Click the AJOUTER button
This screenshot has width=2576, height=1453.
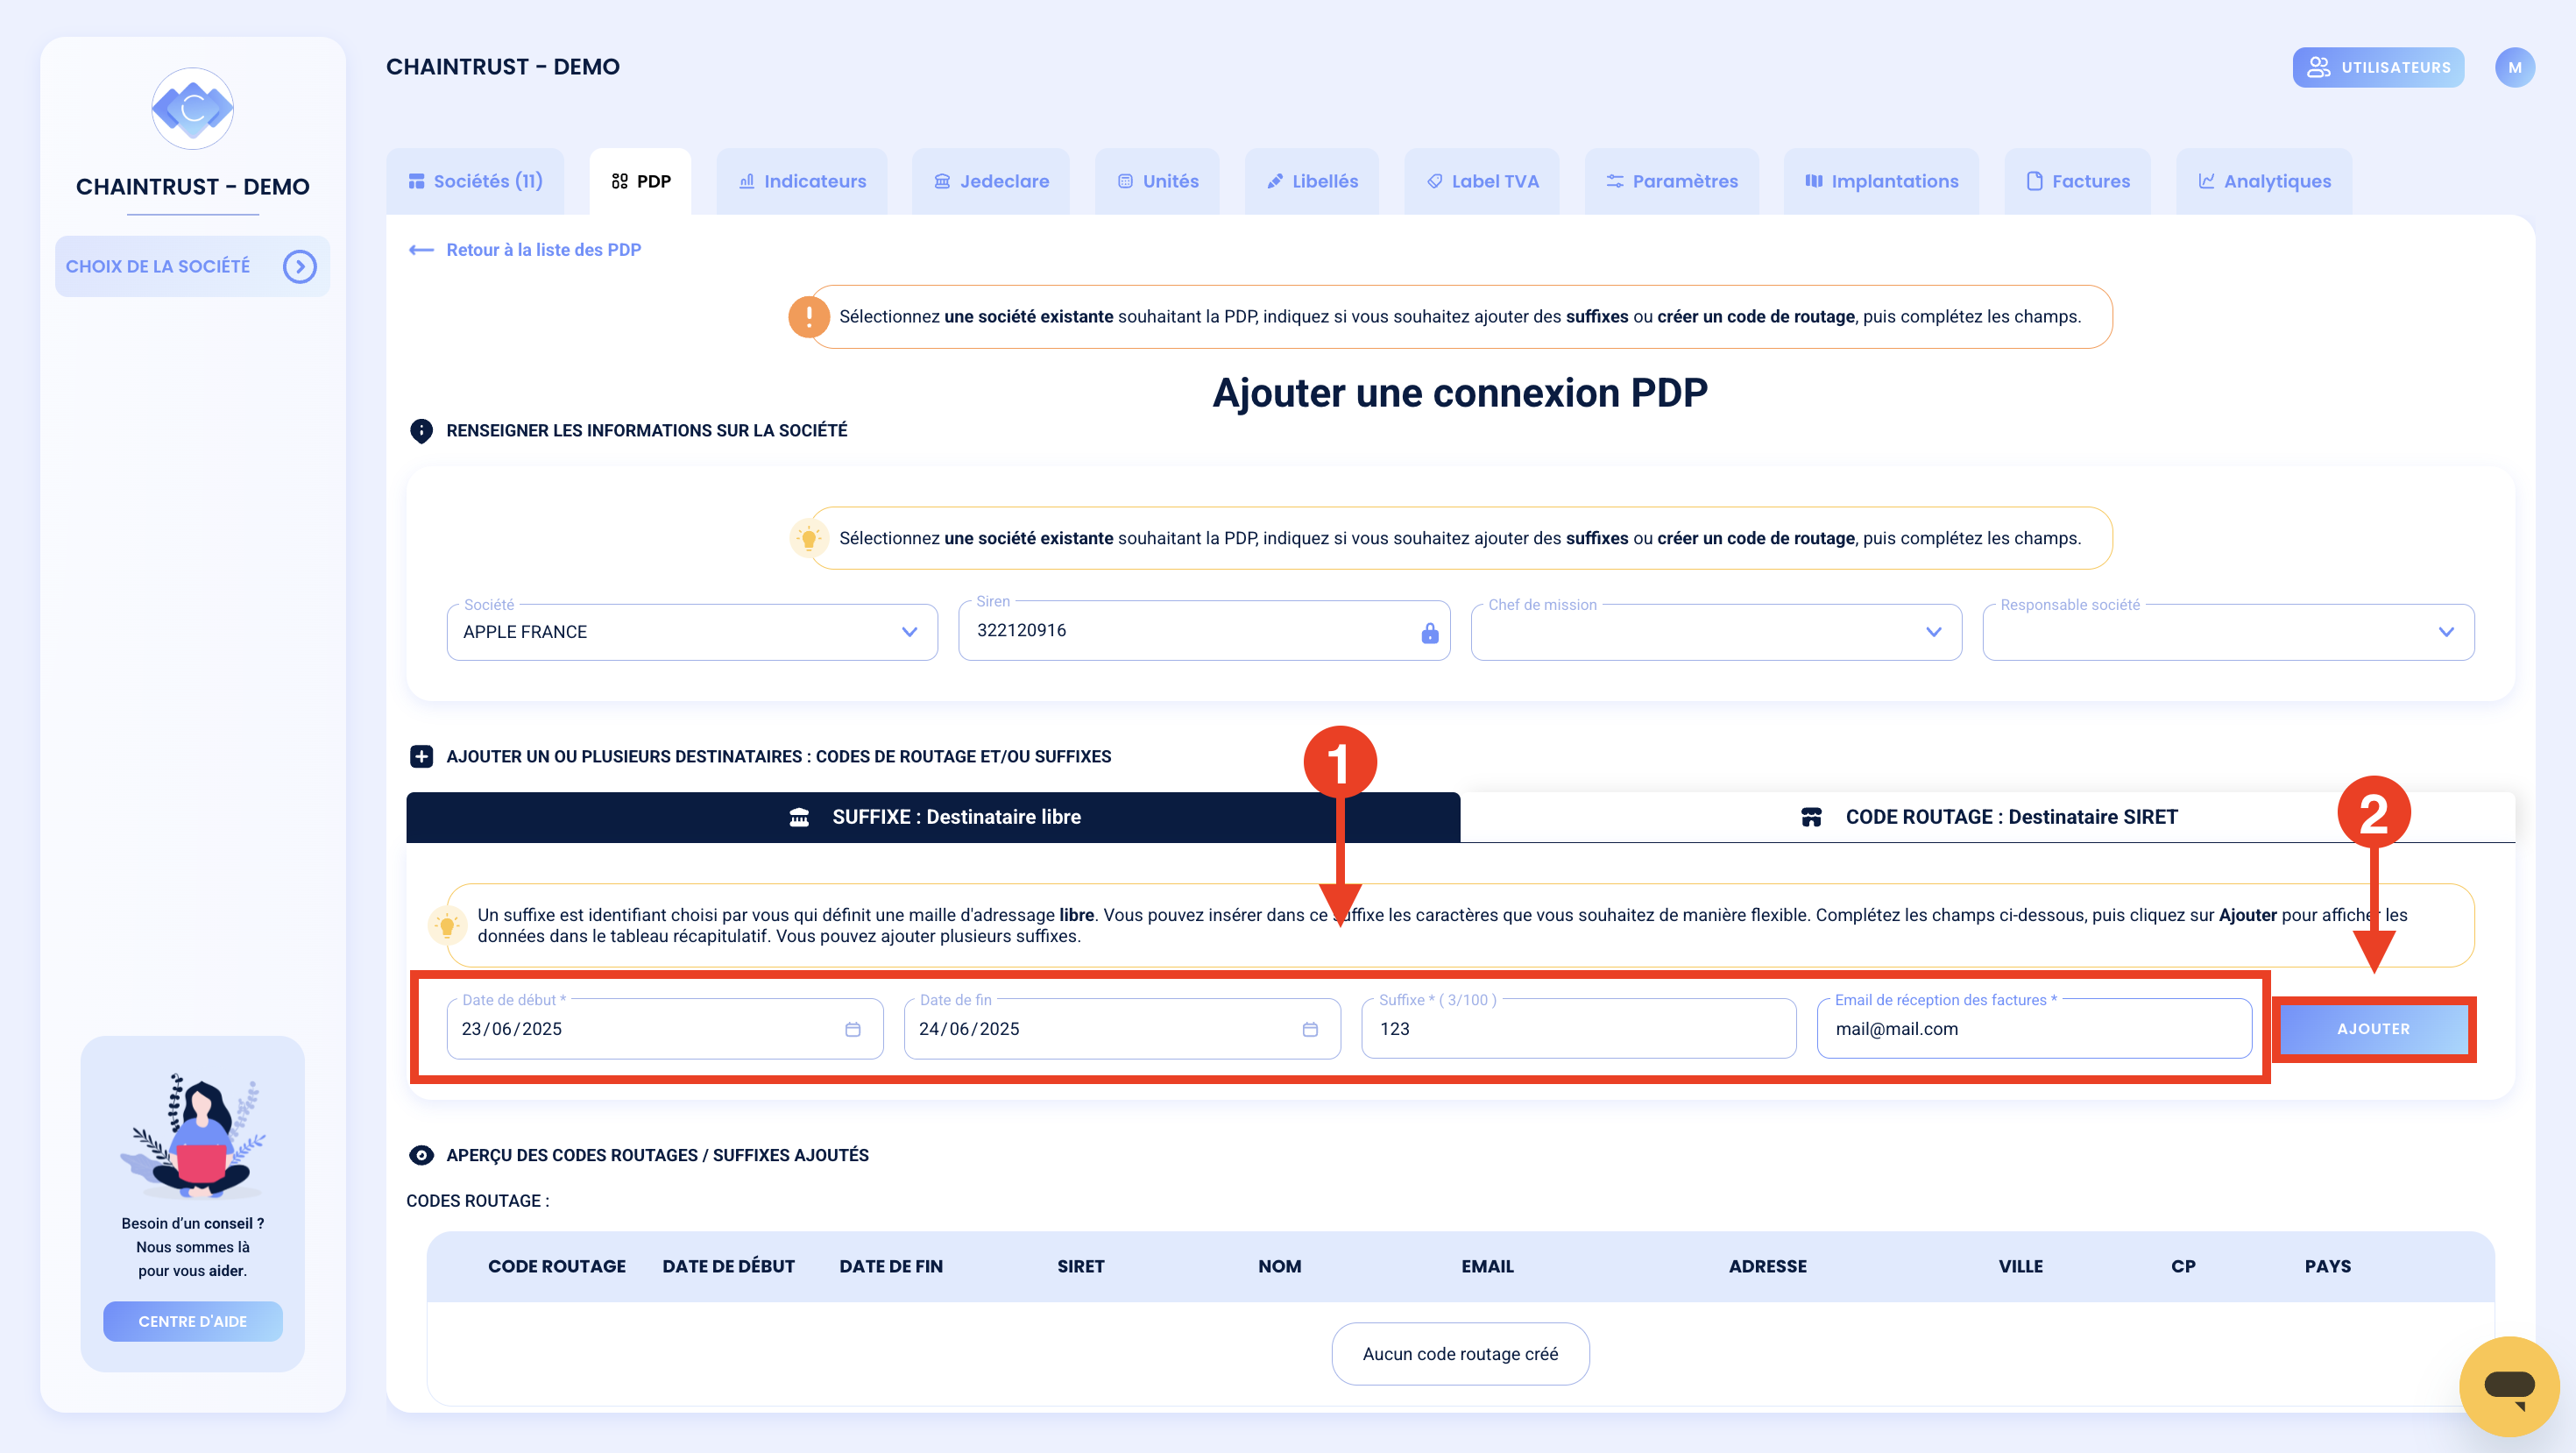[x=2373, y=1029]
